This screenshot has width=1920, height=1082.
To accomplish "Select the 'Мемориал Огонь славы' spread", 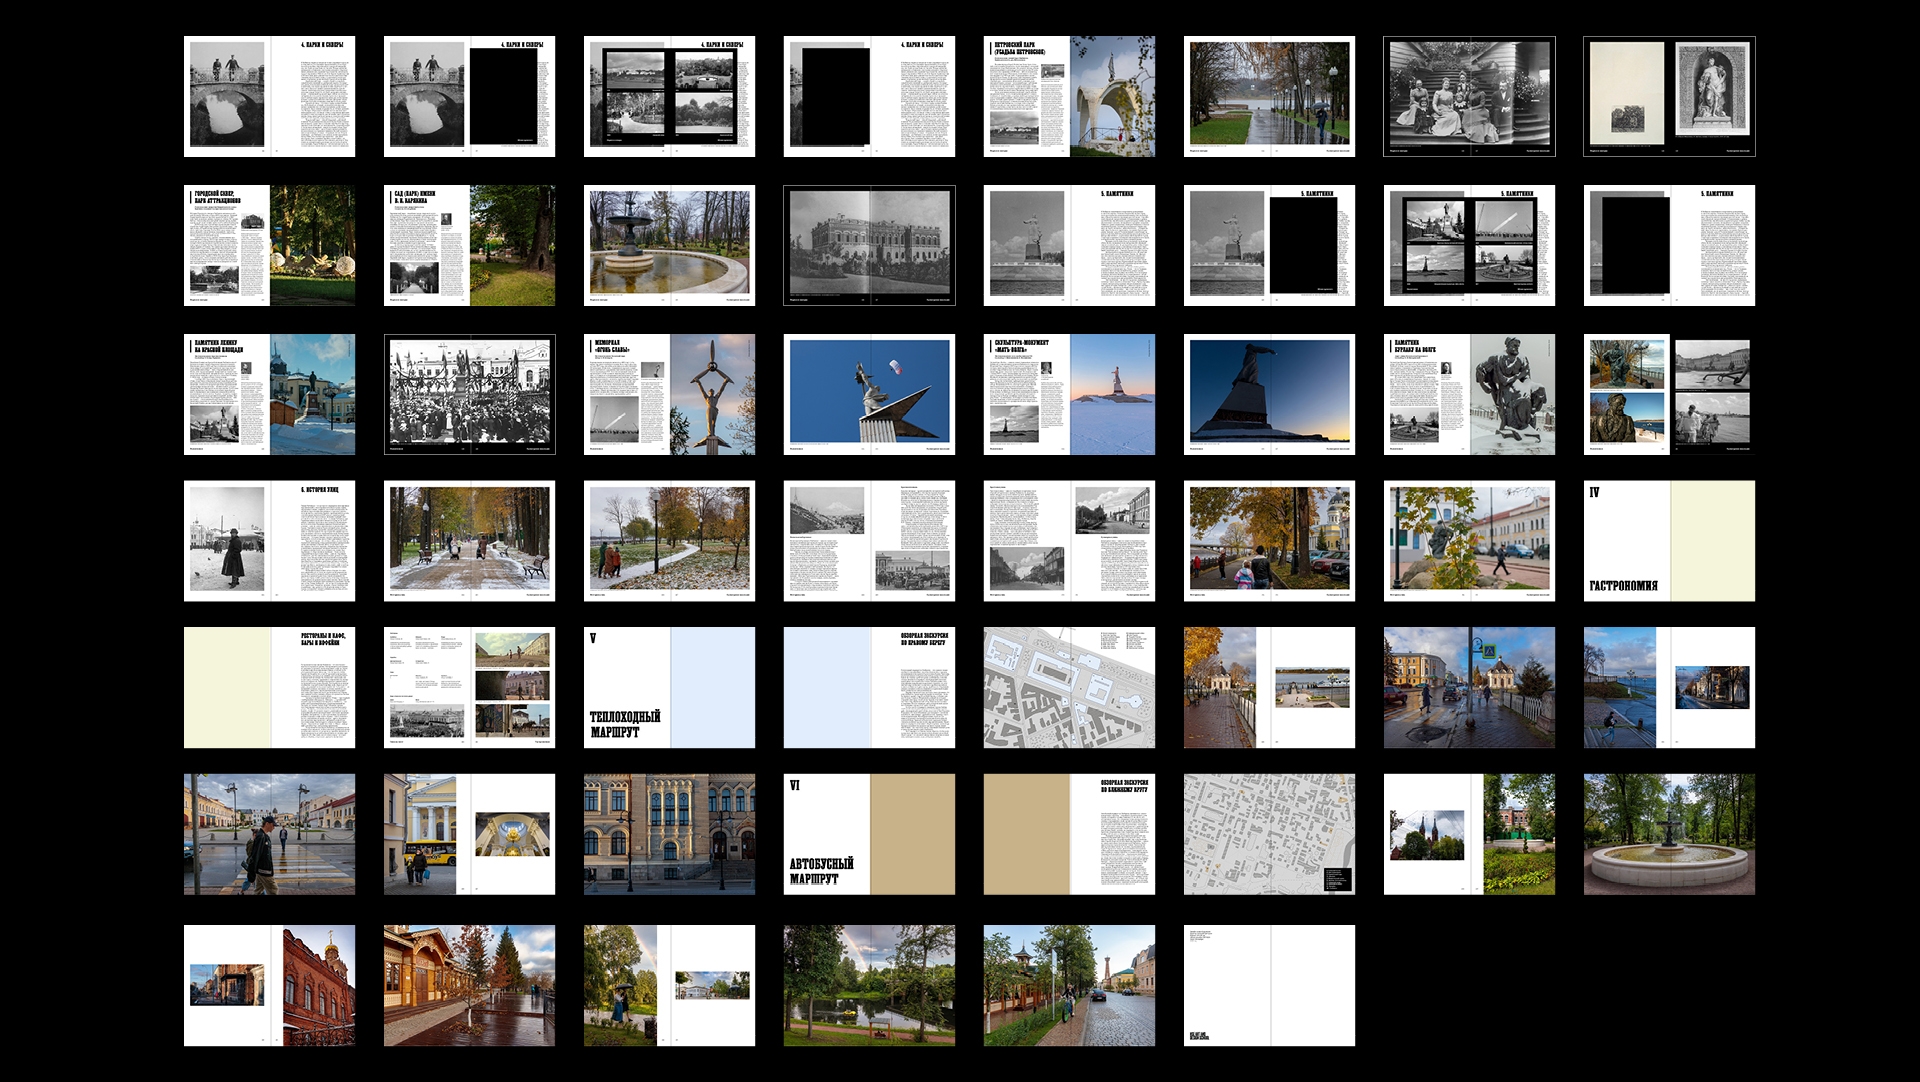I will [669, 394].
